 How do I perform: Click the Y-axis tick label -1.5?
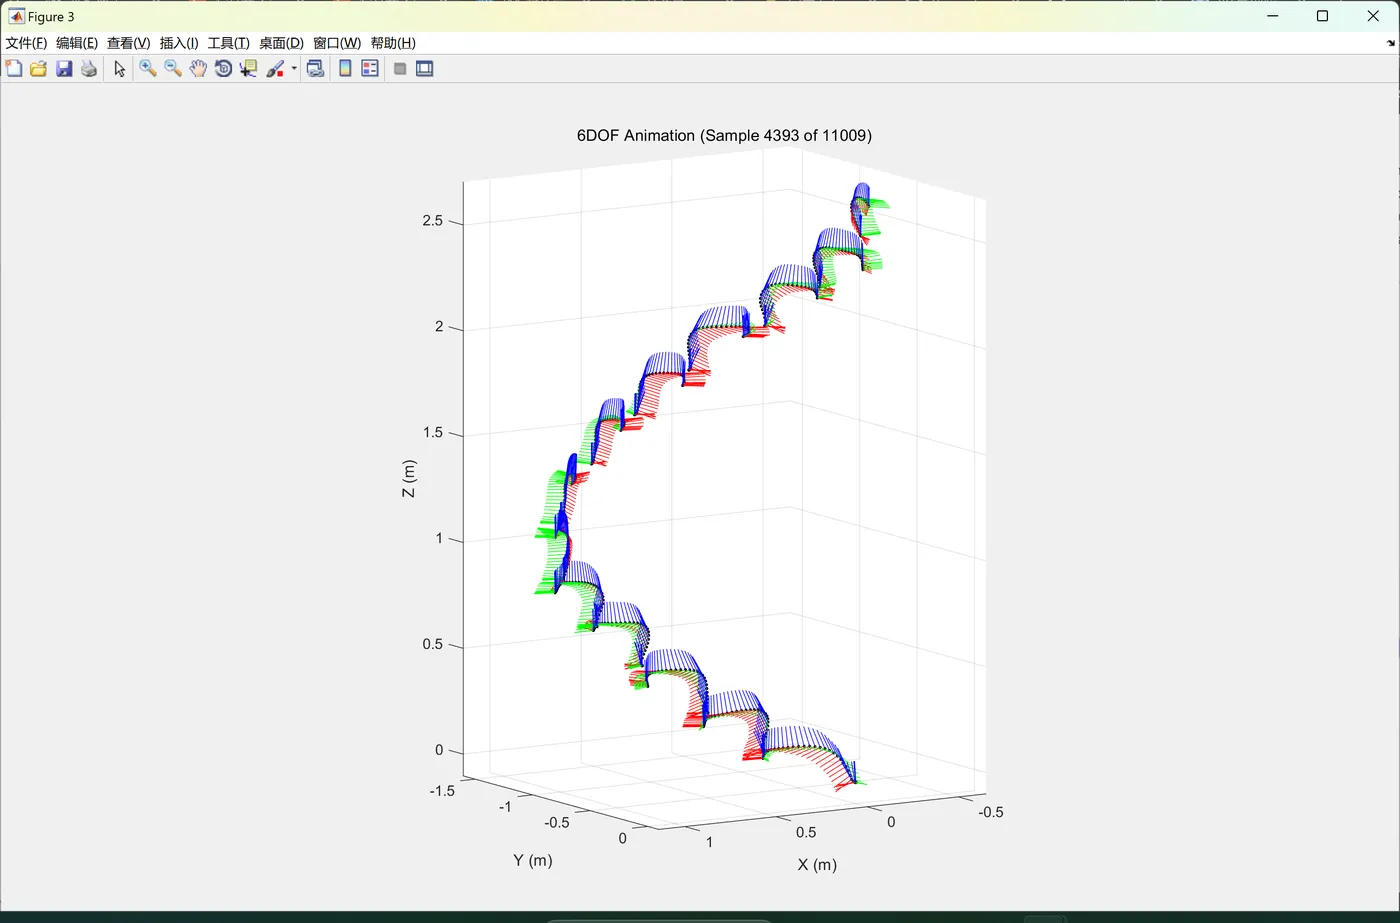(442, 791)
